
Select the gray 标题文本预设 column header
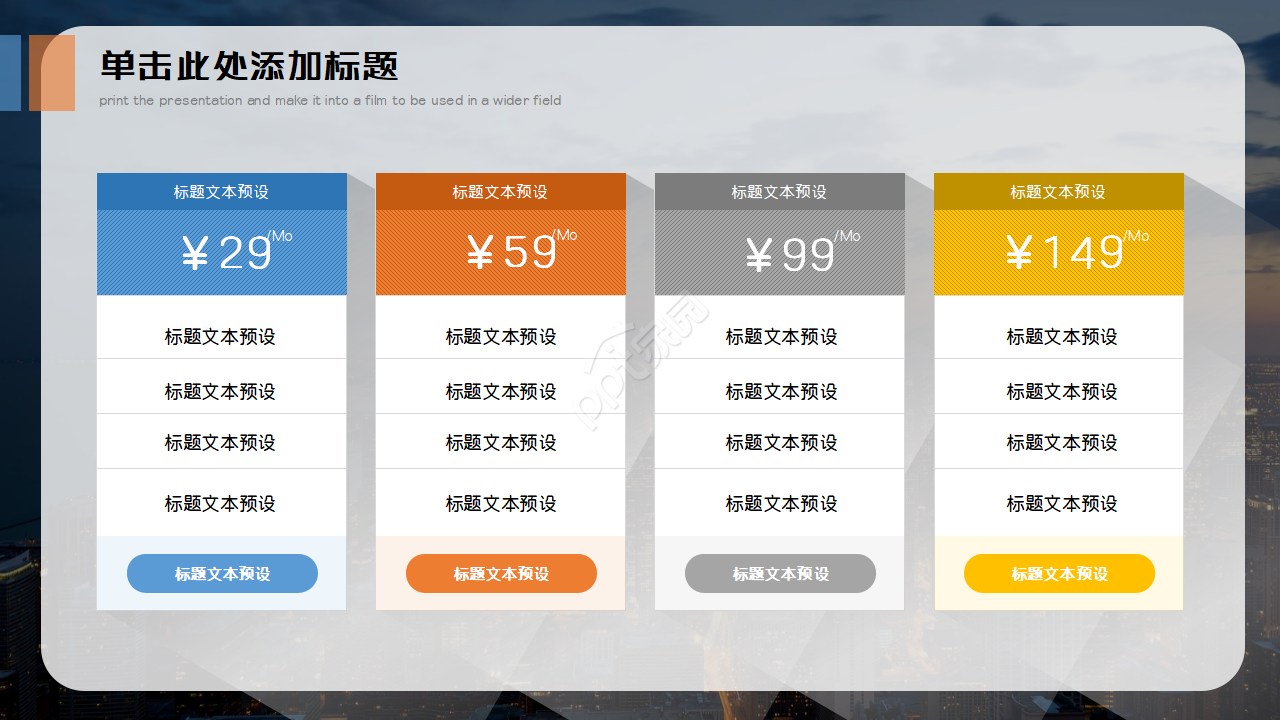pyautogui.click(x=779, y=191)
